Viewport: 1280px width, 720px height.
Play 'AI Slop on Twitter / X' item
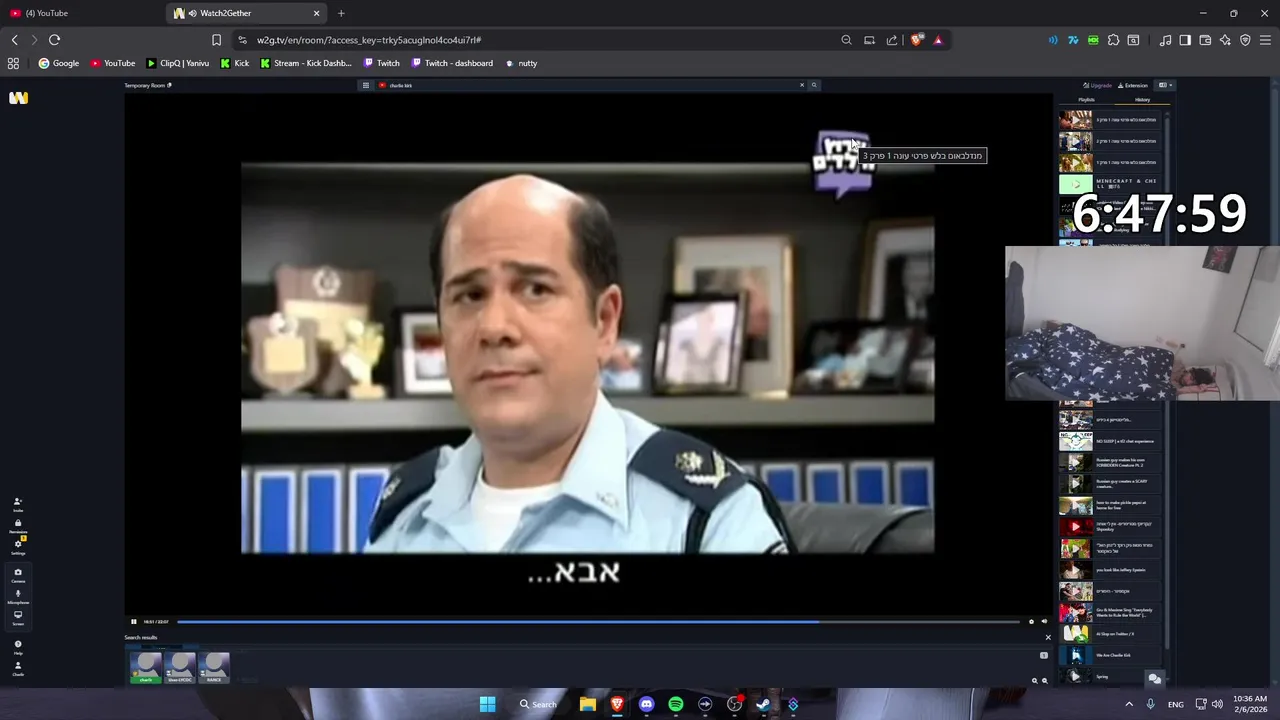click(x=1109, y=634)
